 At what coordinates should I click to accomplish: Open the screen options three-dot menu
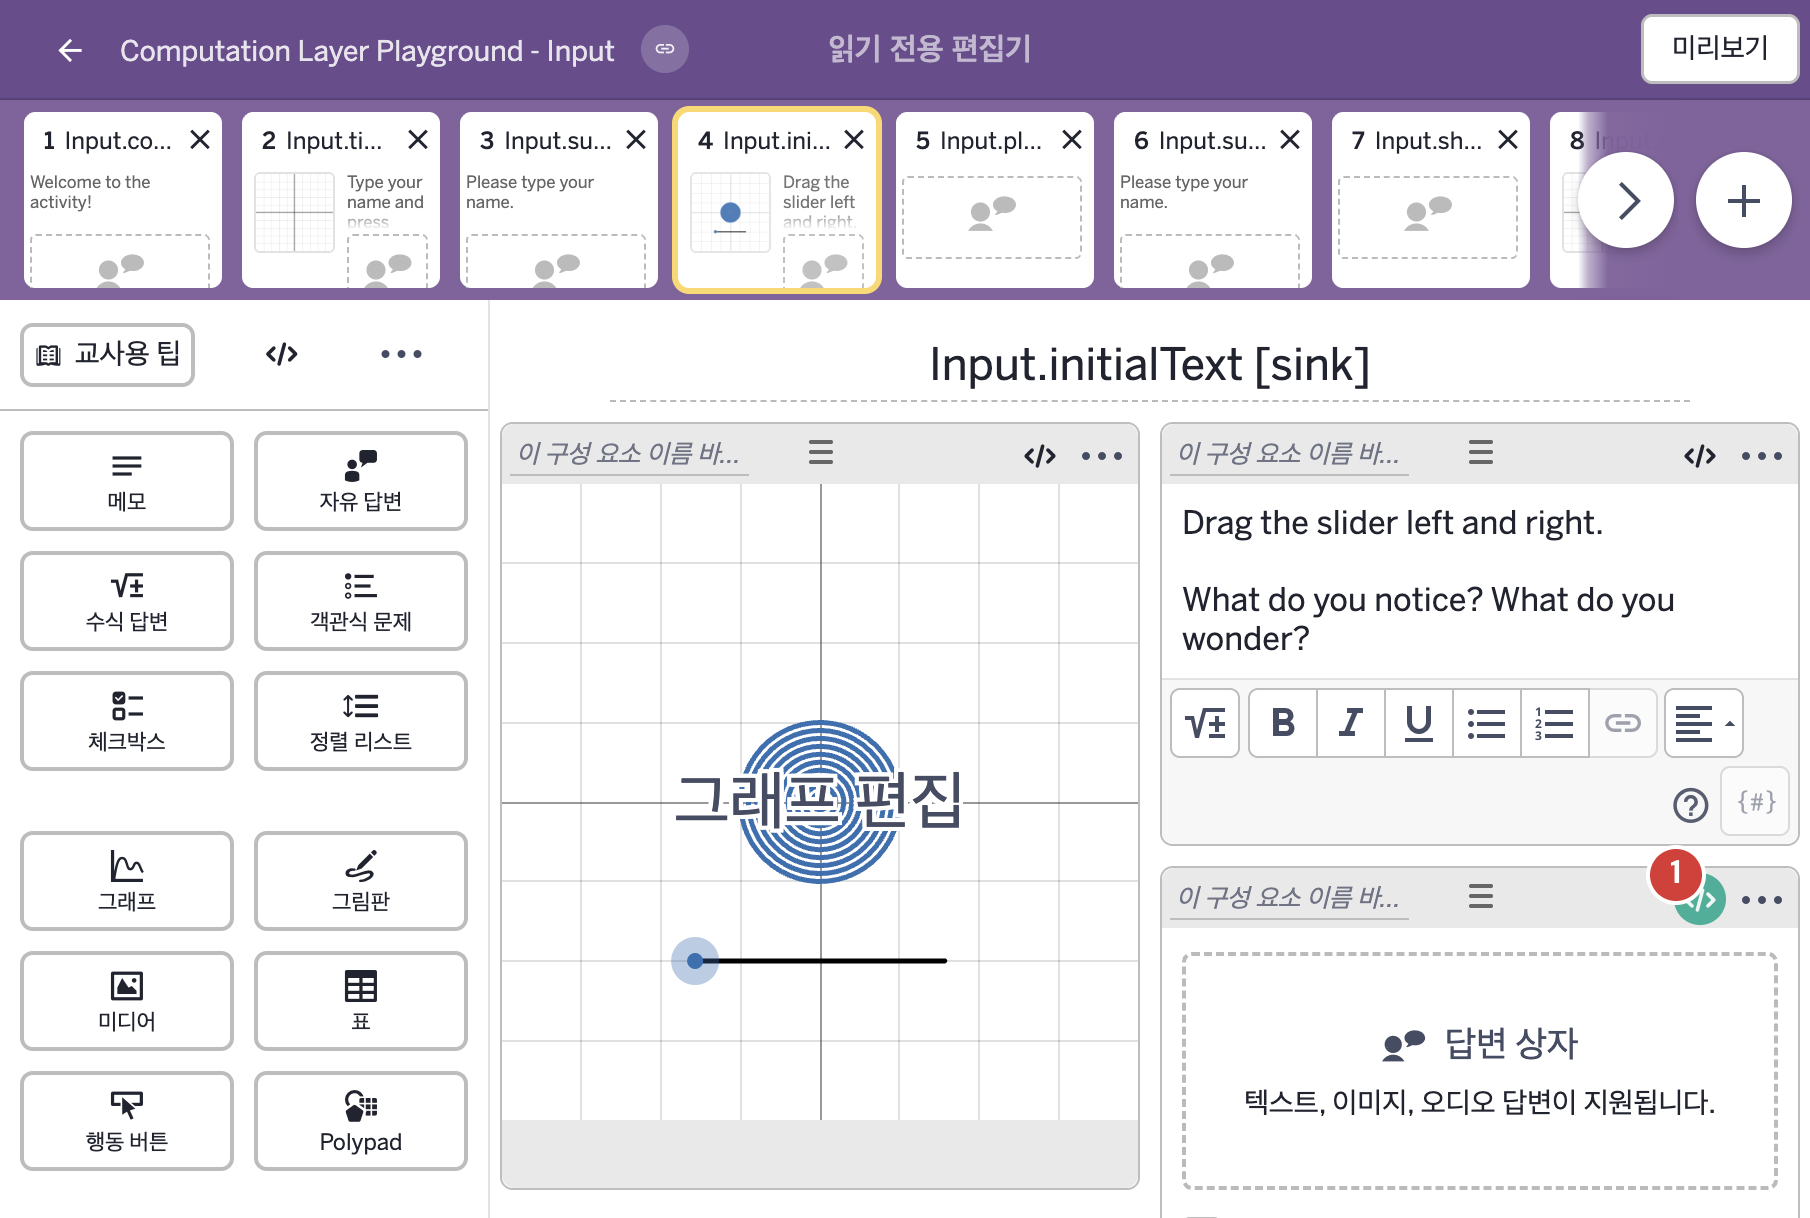point(401,354)
